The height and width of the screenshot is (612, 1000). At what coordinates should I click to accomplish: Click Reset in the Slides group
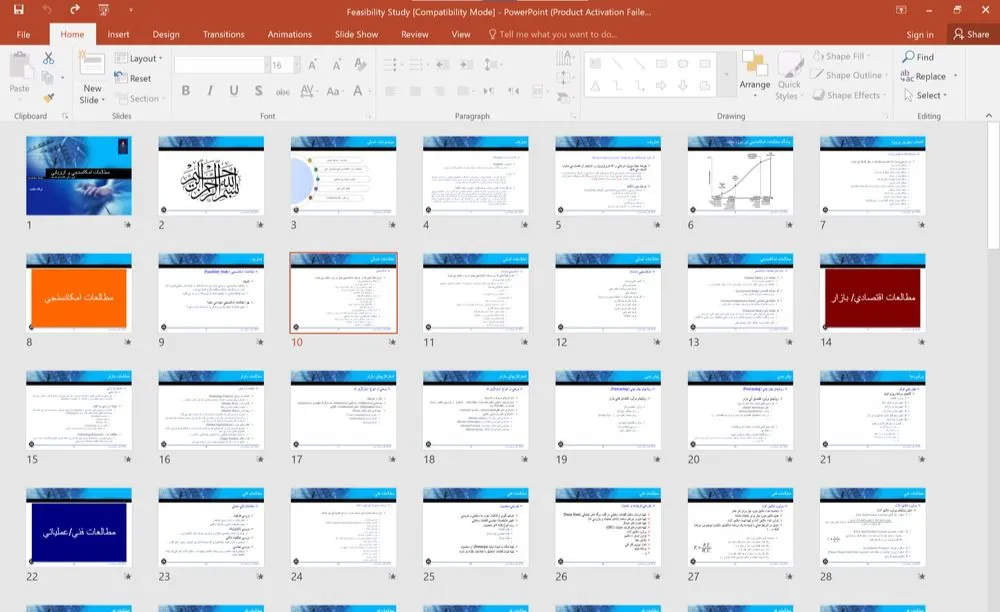140,78
